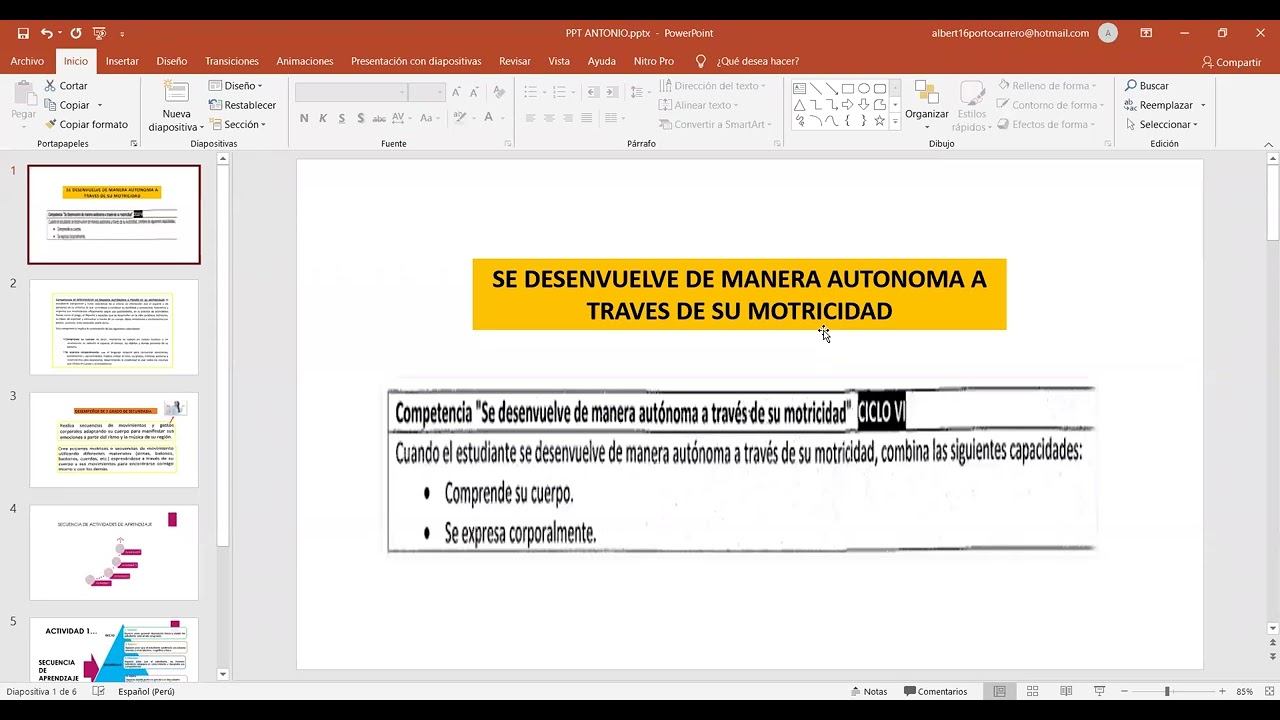The width and height of the screenshot is (1280, 720).
Task: Click Estilos rápidos button
Action: click(971, 106)
